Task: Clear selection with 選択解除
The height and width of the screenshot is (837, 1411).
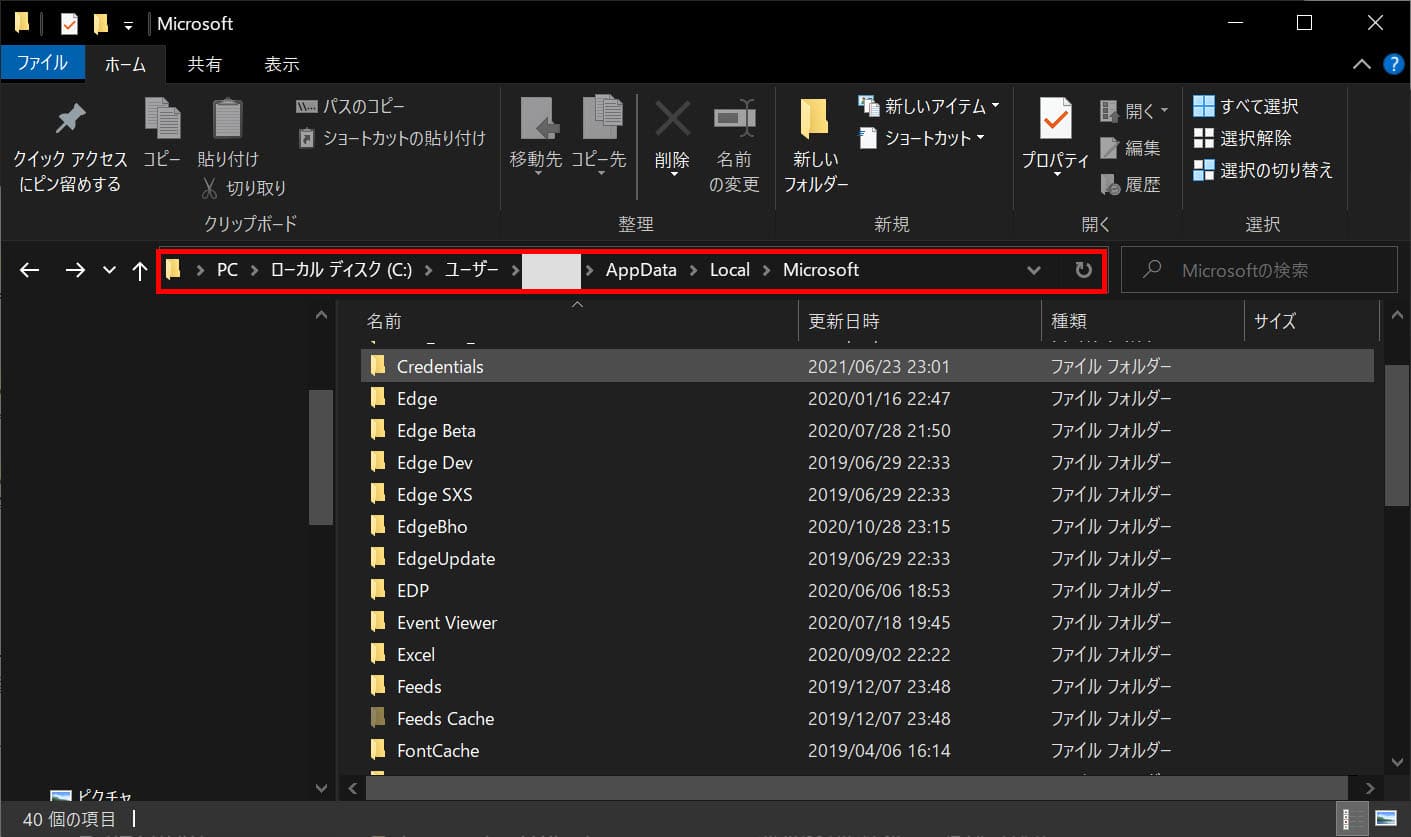Action: click(x=1242, y=138)
